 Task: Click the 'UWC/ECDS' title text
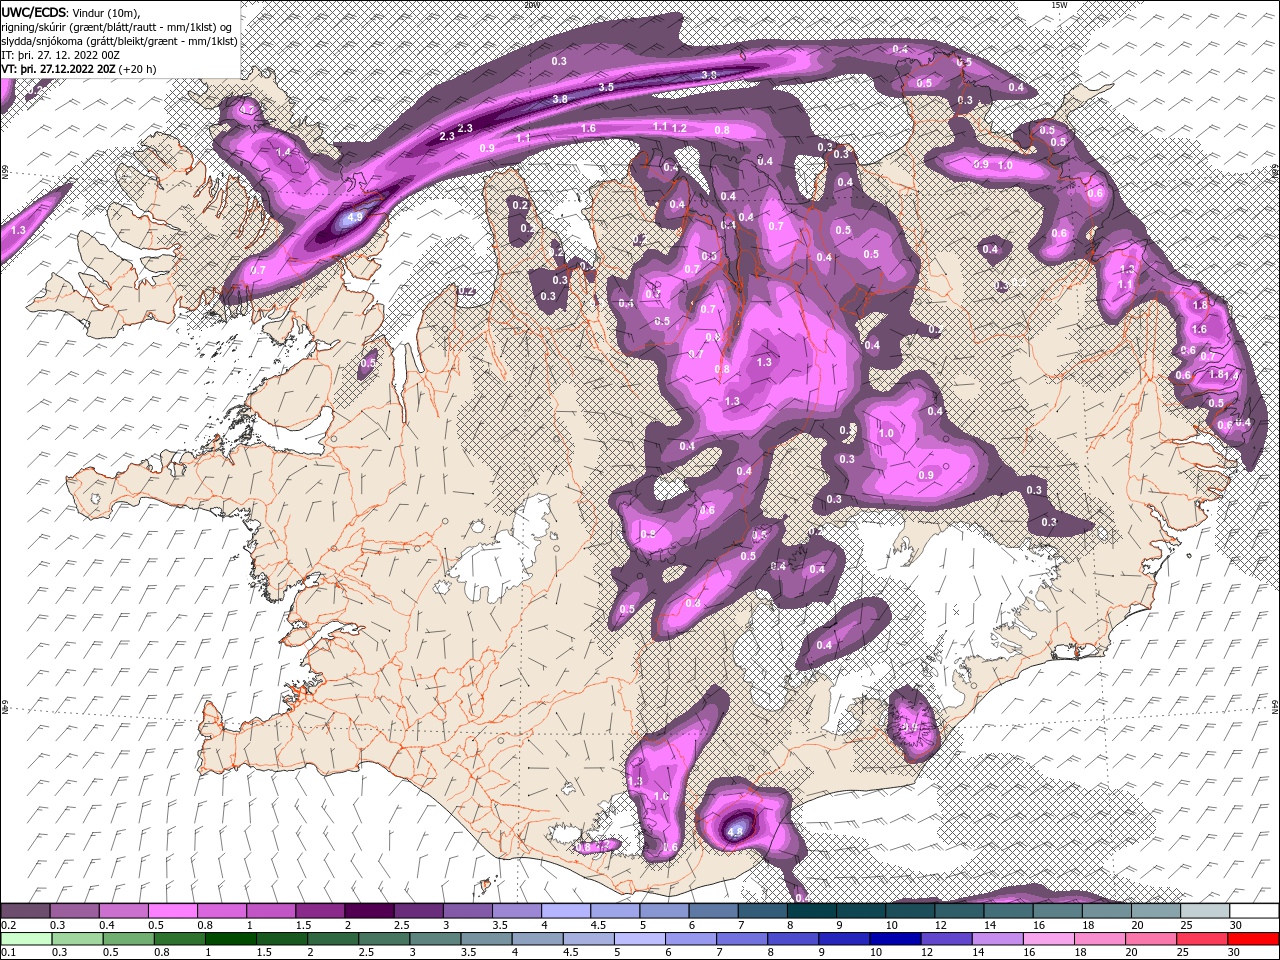pos(35,12)
